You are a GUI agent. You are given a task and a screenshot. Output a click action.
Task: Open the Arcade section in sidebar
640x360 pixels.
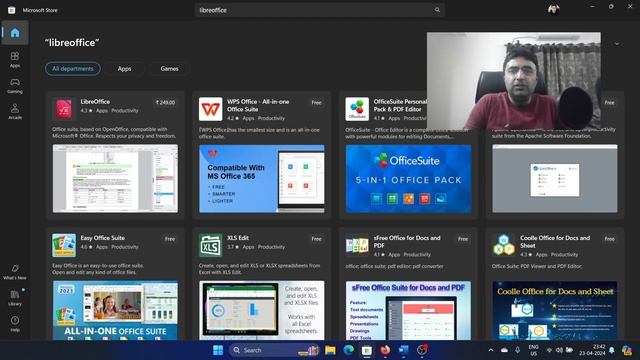[15, 111]
